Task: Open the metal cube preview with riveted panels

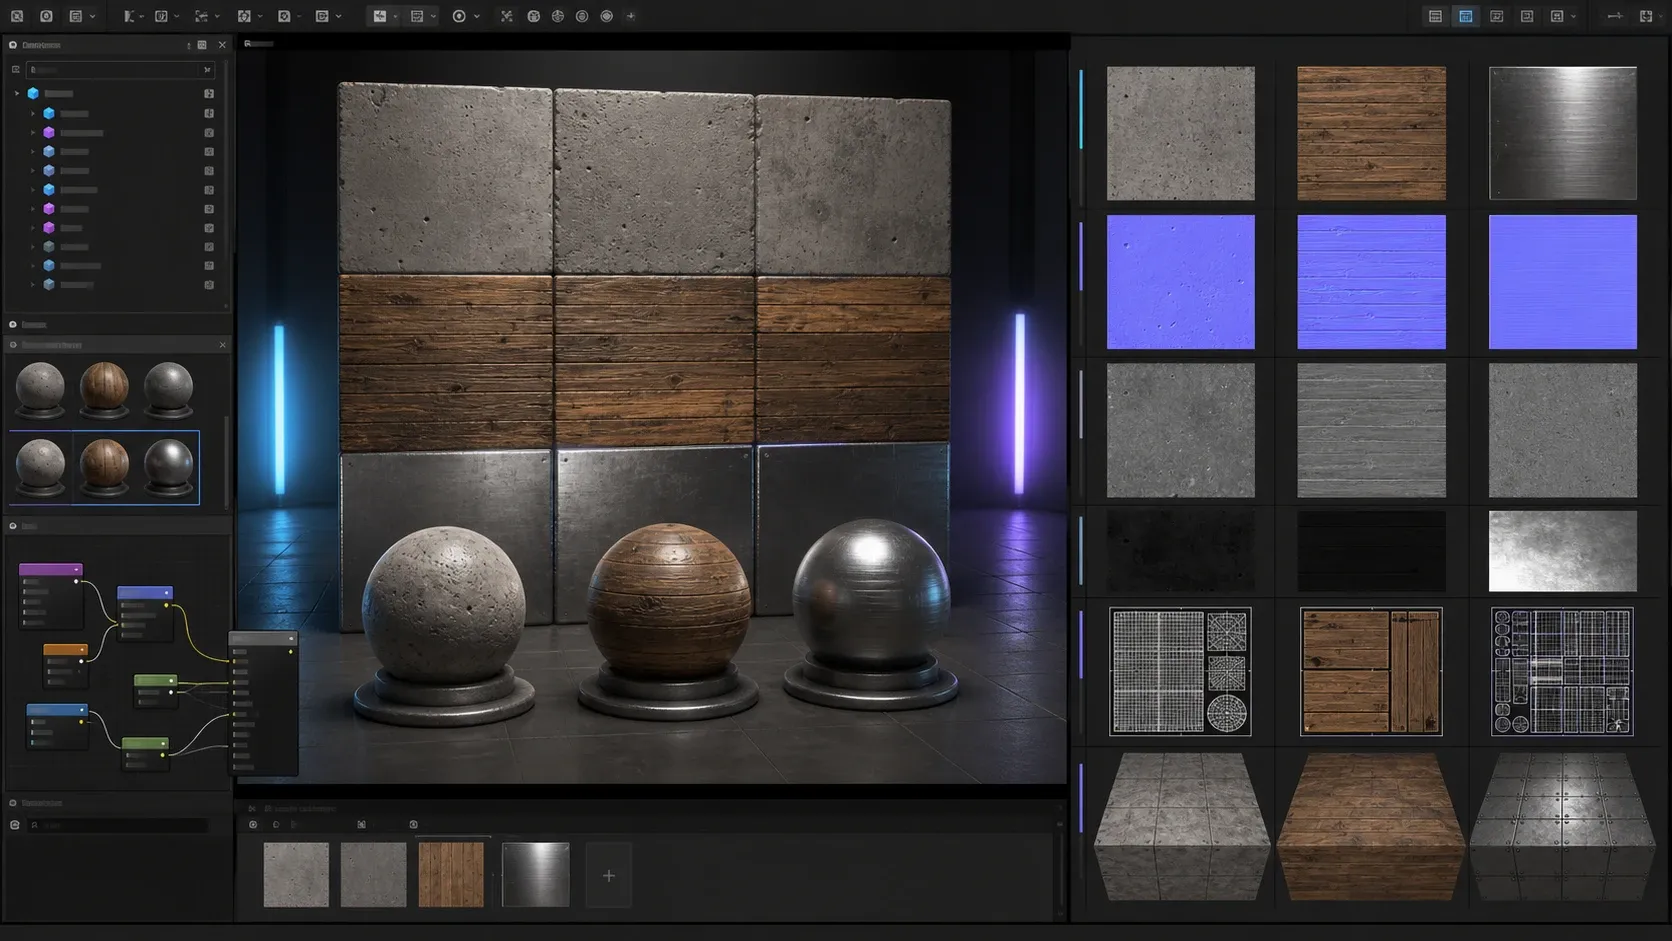Action: [x=1562, y=826]
